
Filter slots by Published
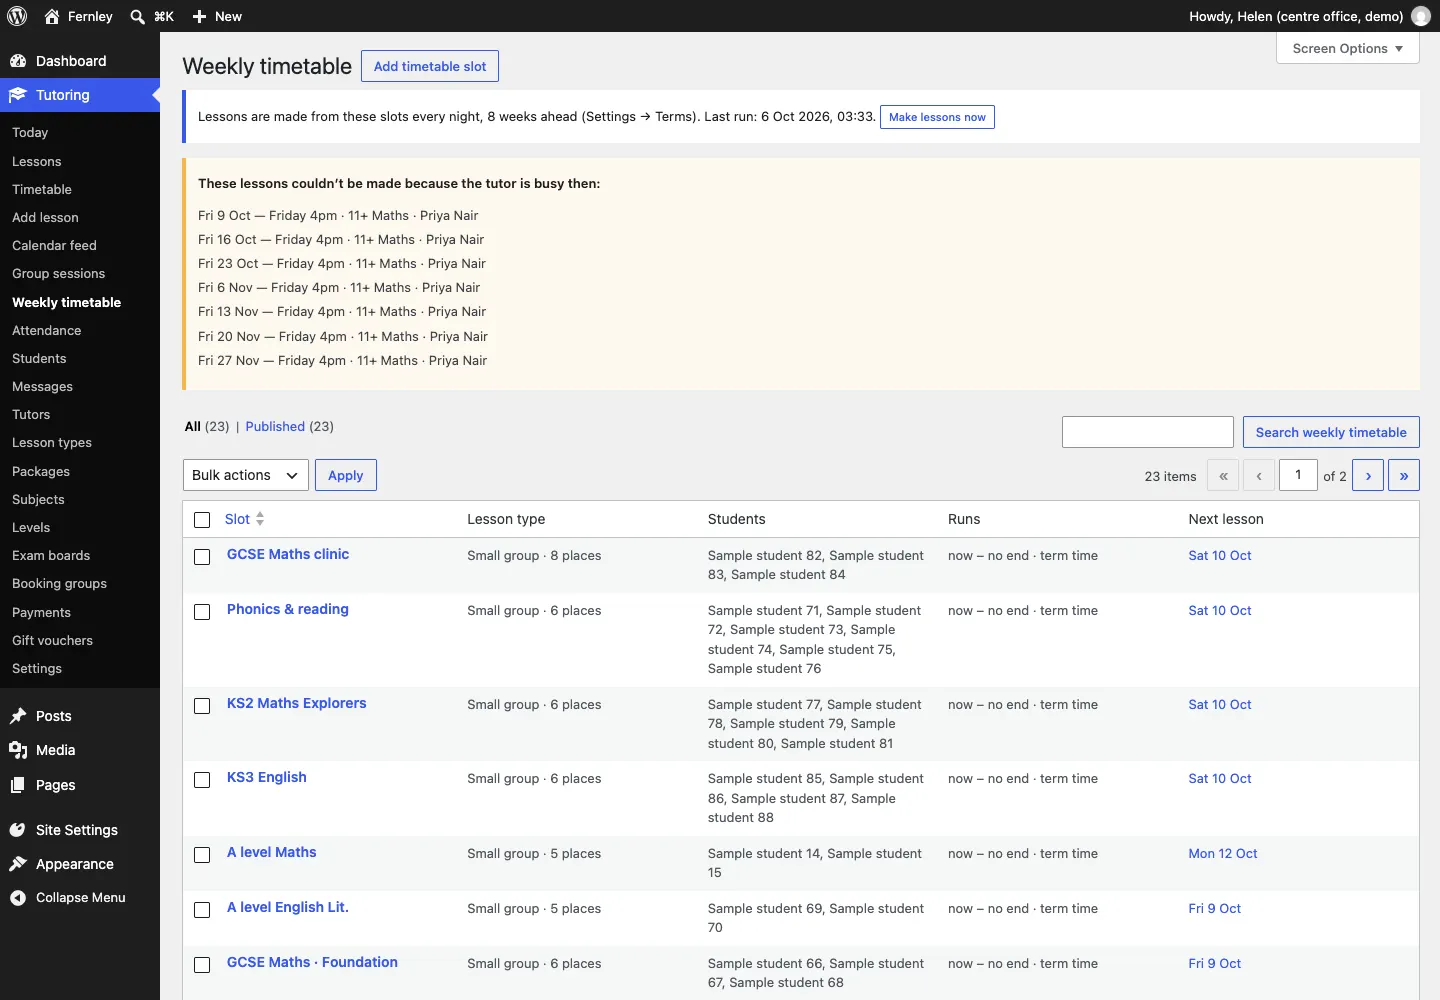coord(275,426)
